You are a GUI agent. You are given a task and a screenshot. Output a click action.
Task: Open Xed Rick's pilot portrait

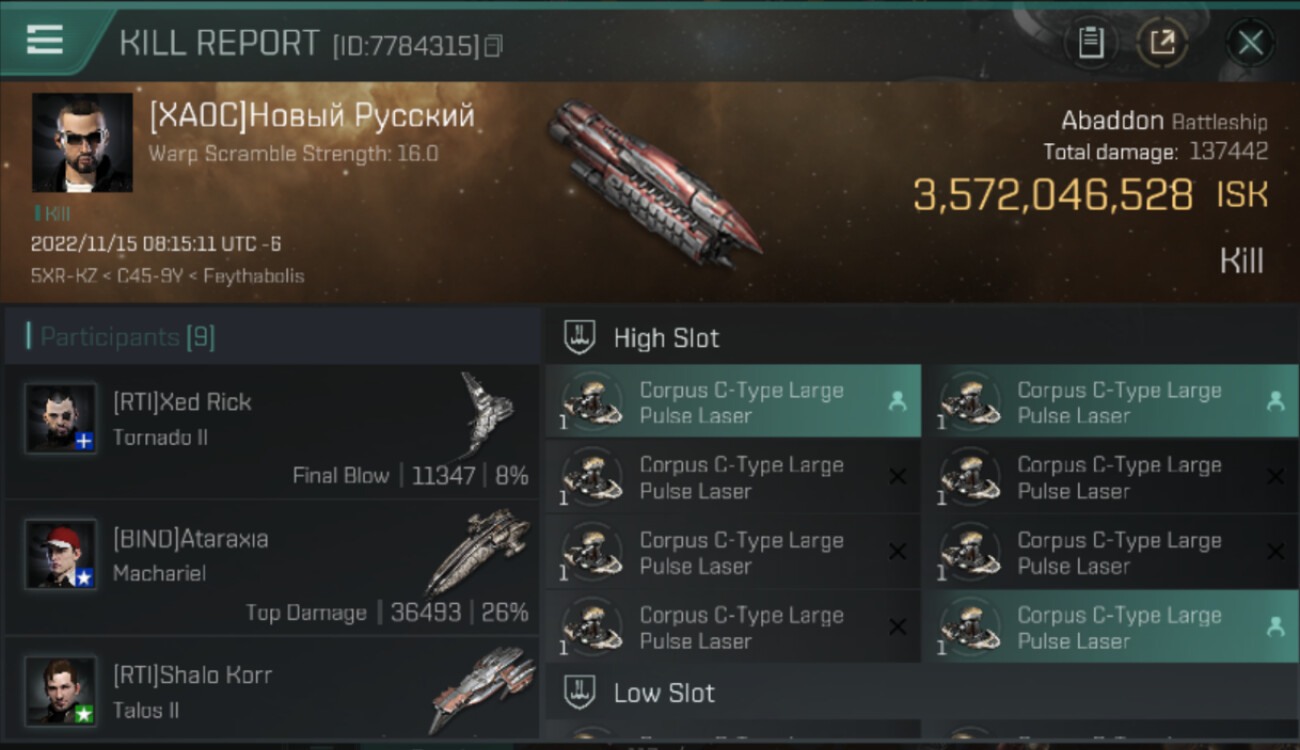(61, 418)
